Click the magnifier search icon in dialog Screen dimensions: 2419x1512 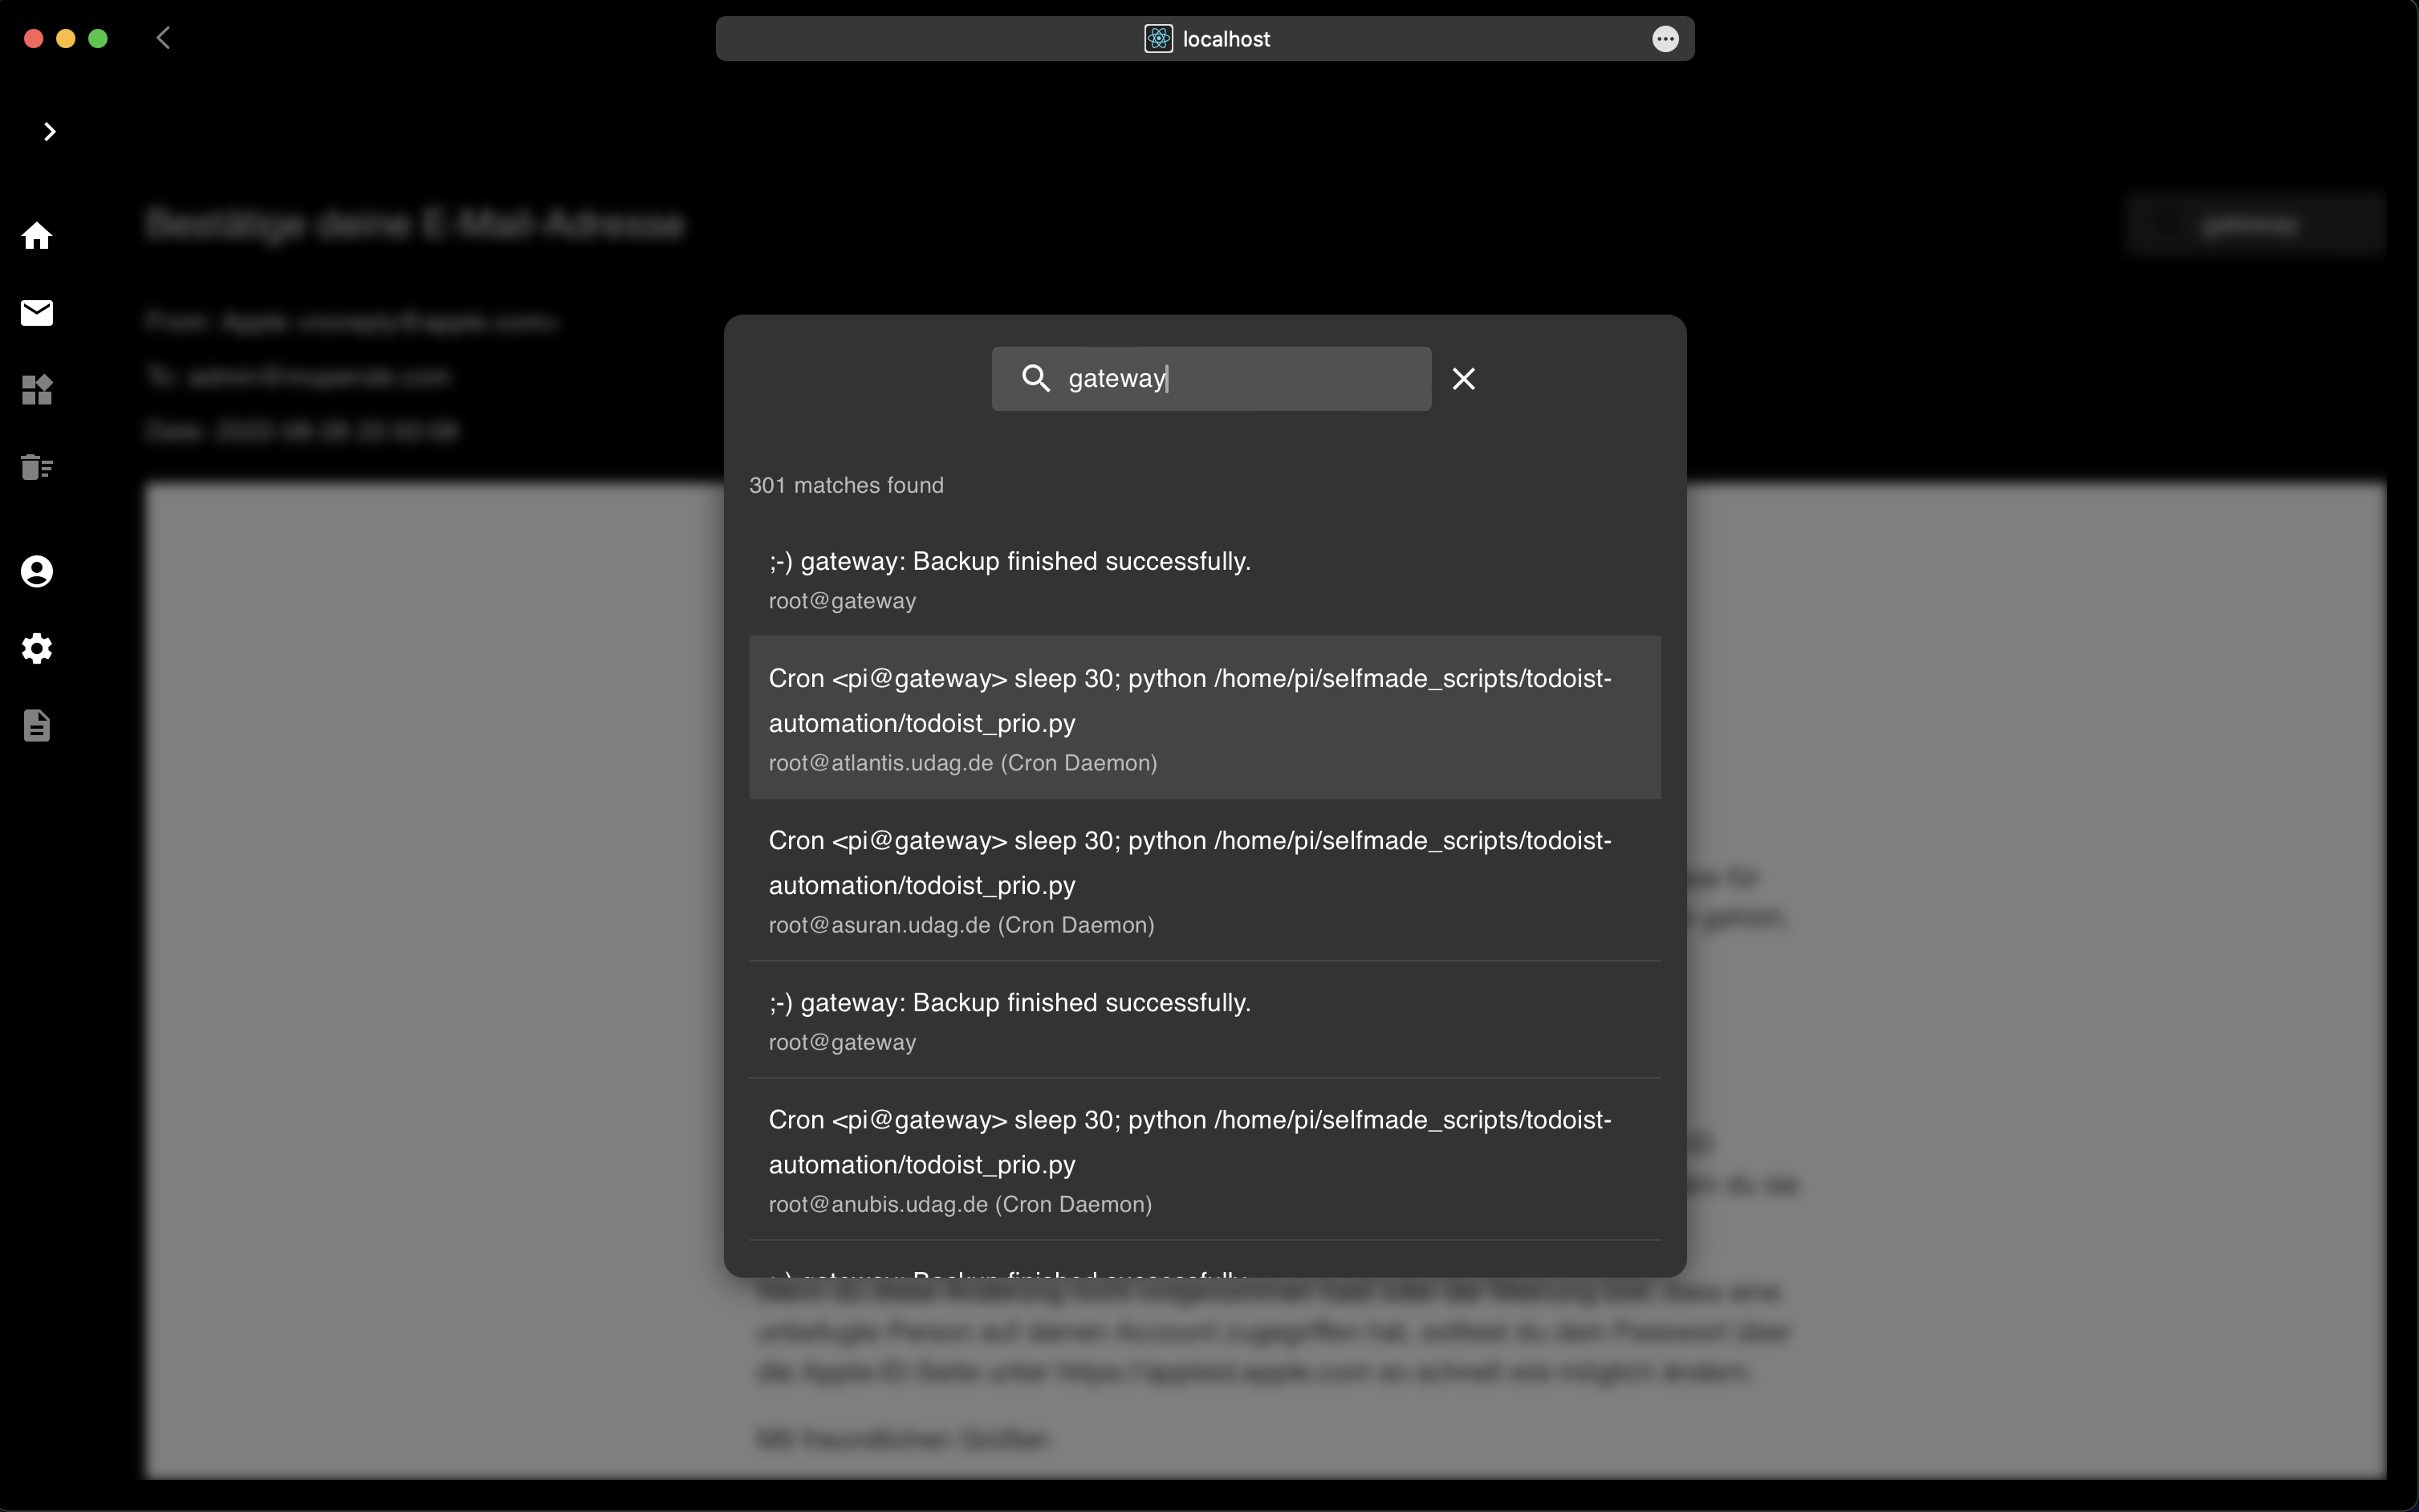point(1035,378)
